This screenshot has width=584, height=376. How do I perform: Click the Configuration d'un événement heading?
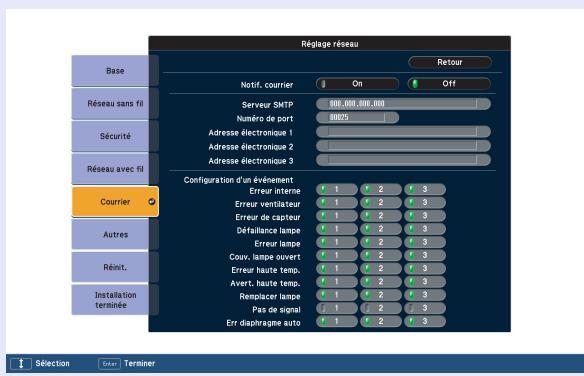click(x=238, y=180)
